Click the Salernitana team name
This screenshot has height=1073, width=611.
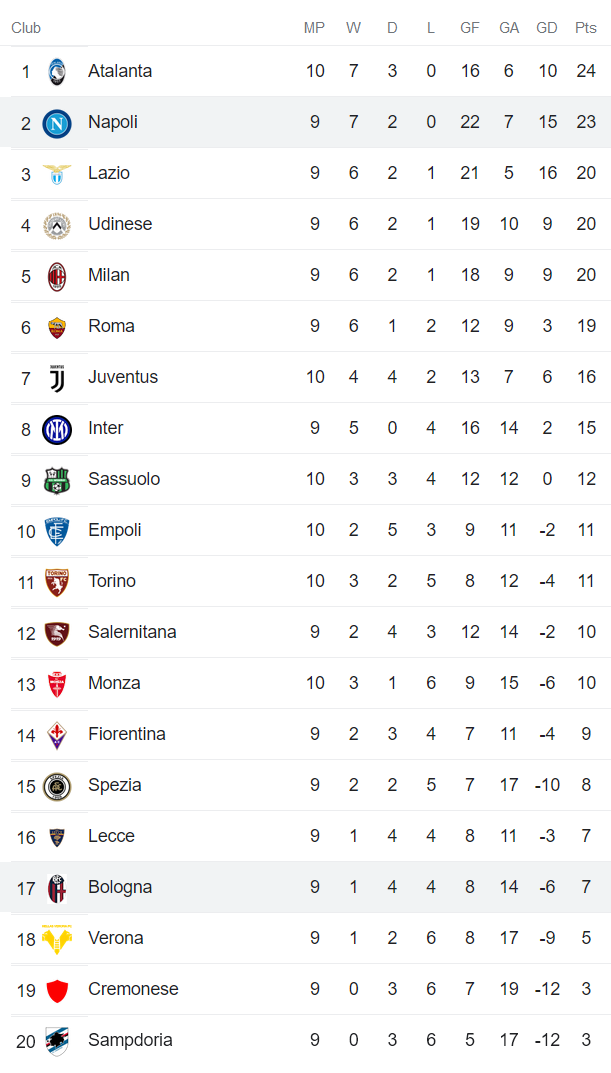tap(132, 632)
